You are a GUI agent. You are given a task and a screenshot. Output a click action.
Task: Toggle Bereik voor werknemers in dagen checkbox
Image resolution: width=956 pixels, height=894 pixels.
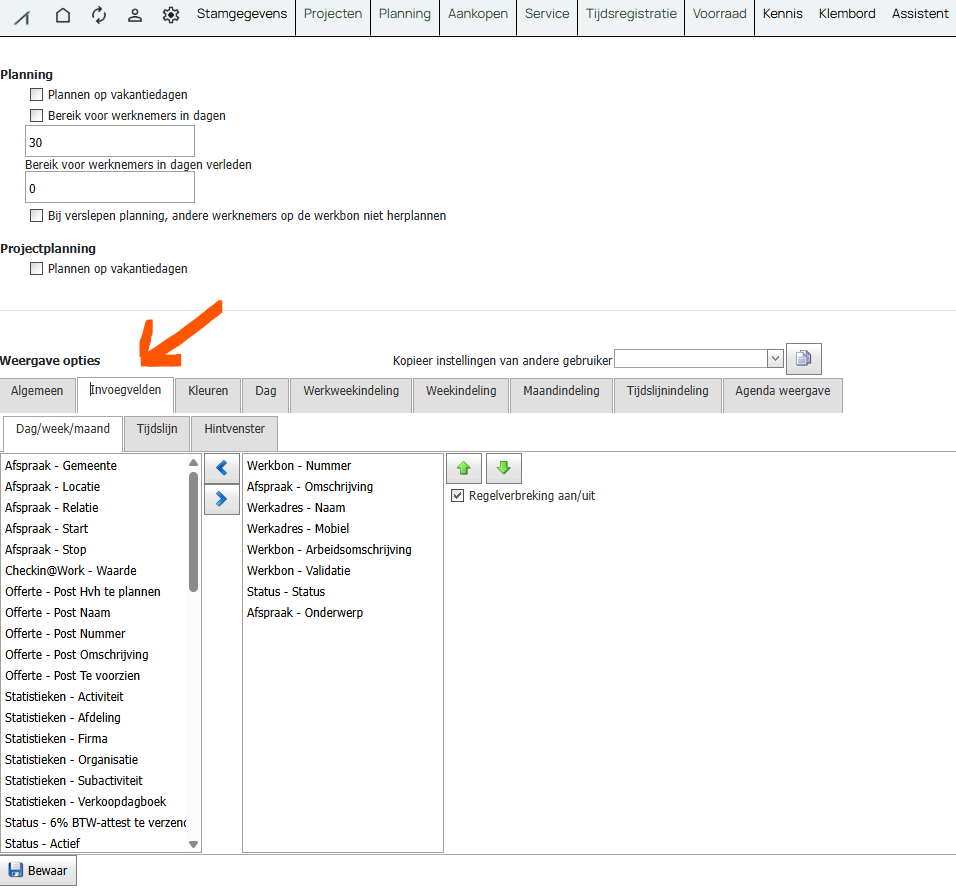pos(37,115)
